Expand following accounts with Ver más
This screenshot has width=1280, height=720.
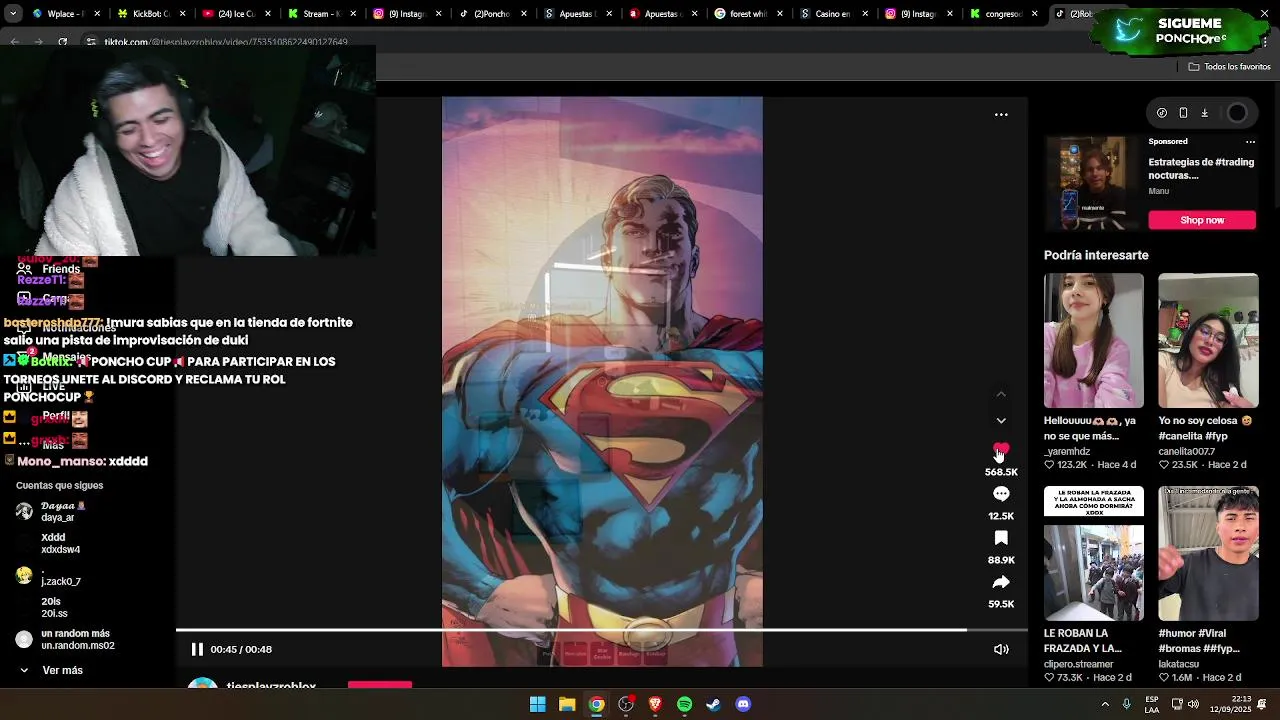pos(52,670)
